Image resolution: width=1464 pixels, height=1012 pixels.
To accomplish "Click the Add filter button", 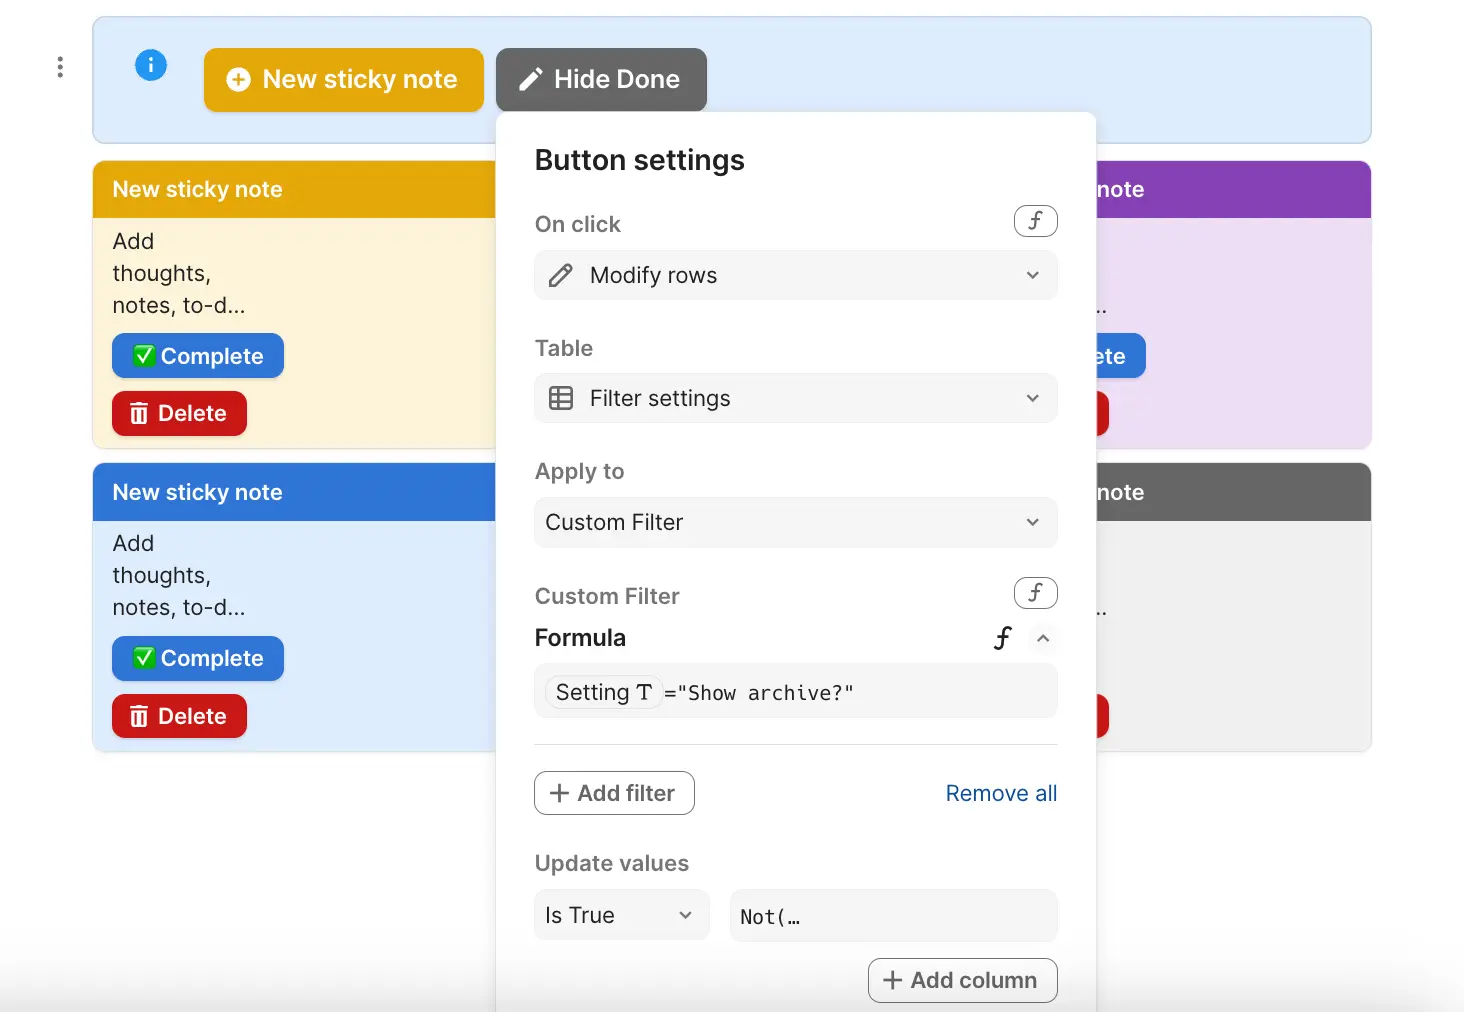I will pyautogui.click(x=614, y=792).
